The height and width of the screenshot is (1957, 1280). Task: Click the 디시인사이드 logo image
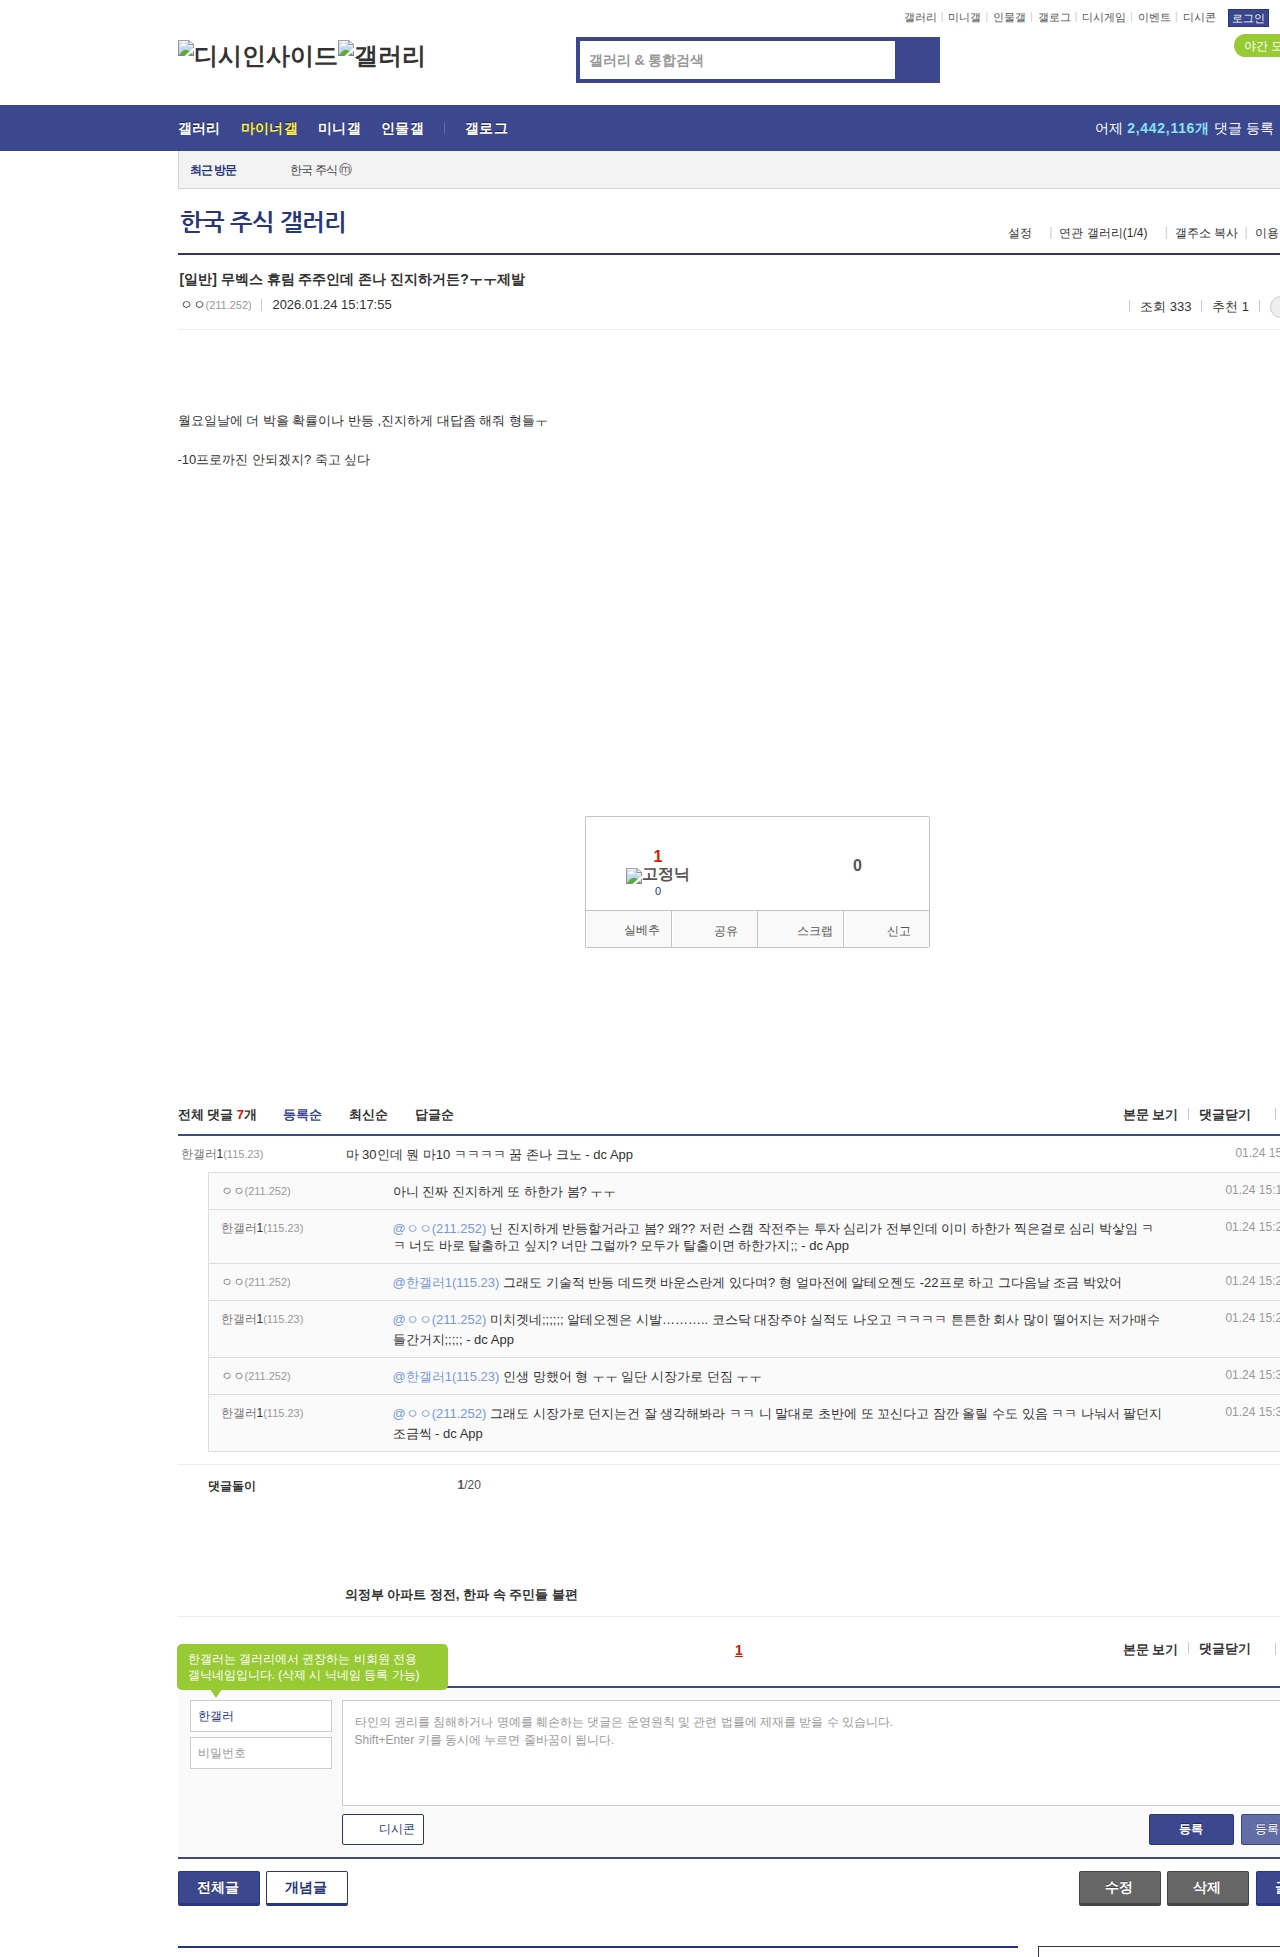[257, 56]
